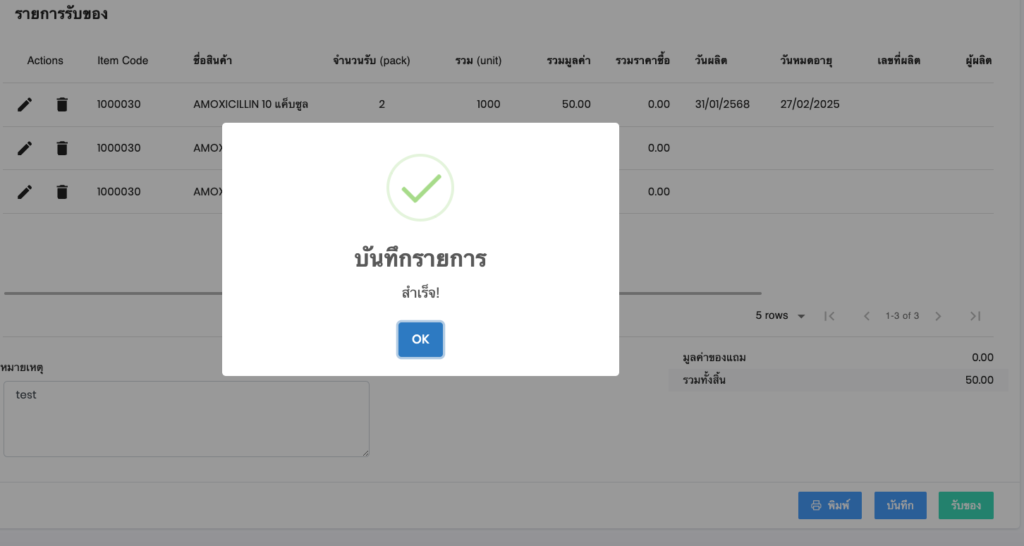Click the Item Code column header
Viewport: 1024px width, 546px height.
point(122,61)
